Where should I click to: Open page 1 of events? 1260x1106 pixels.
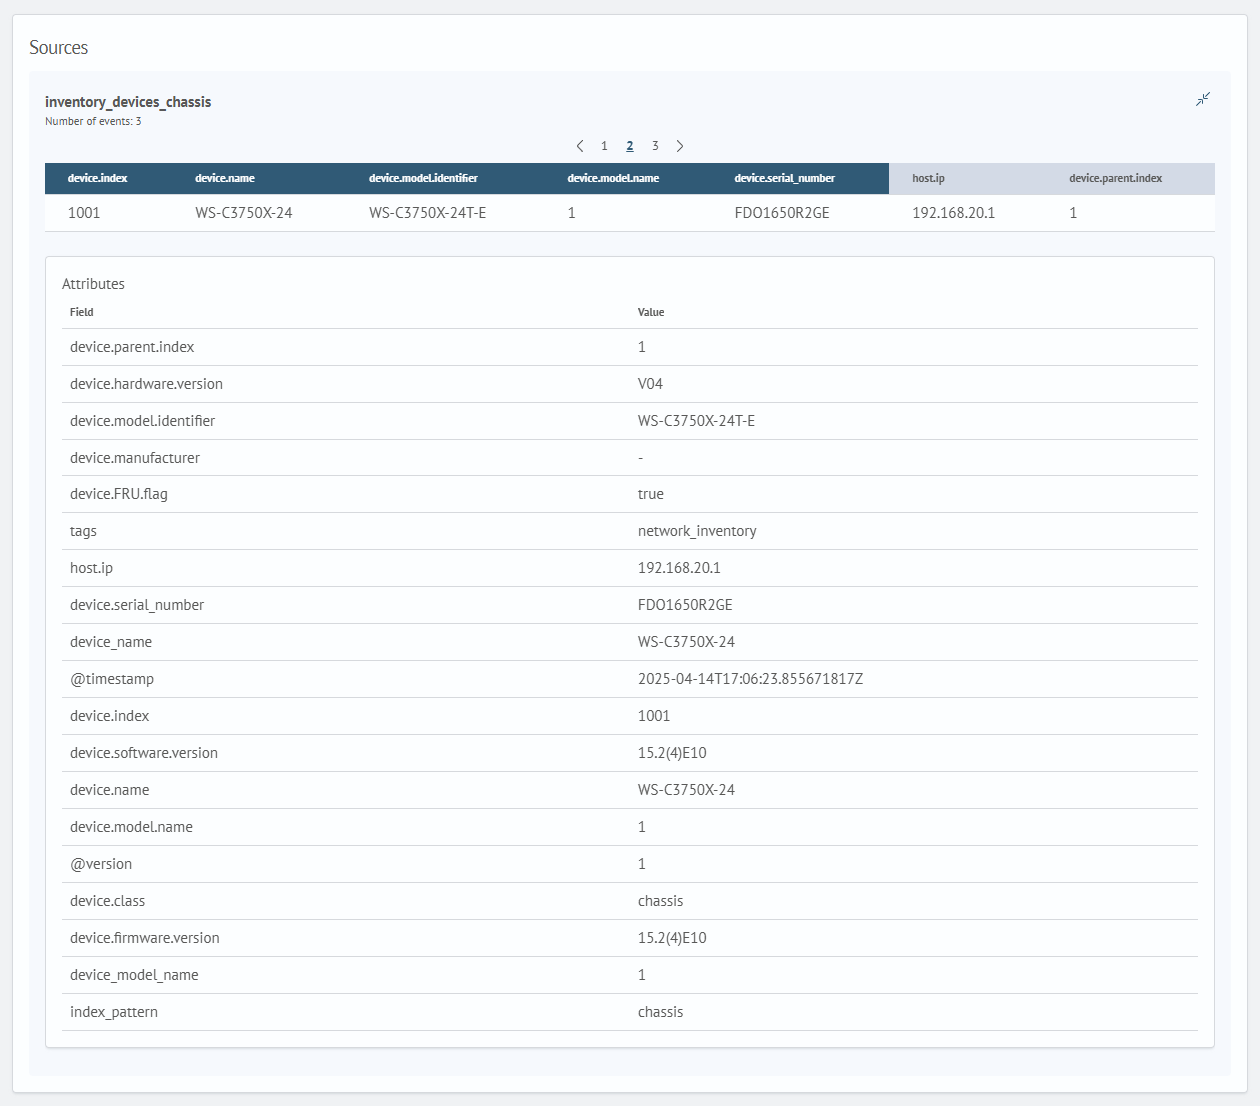[x=604, y=146]
